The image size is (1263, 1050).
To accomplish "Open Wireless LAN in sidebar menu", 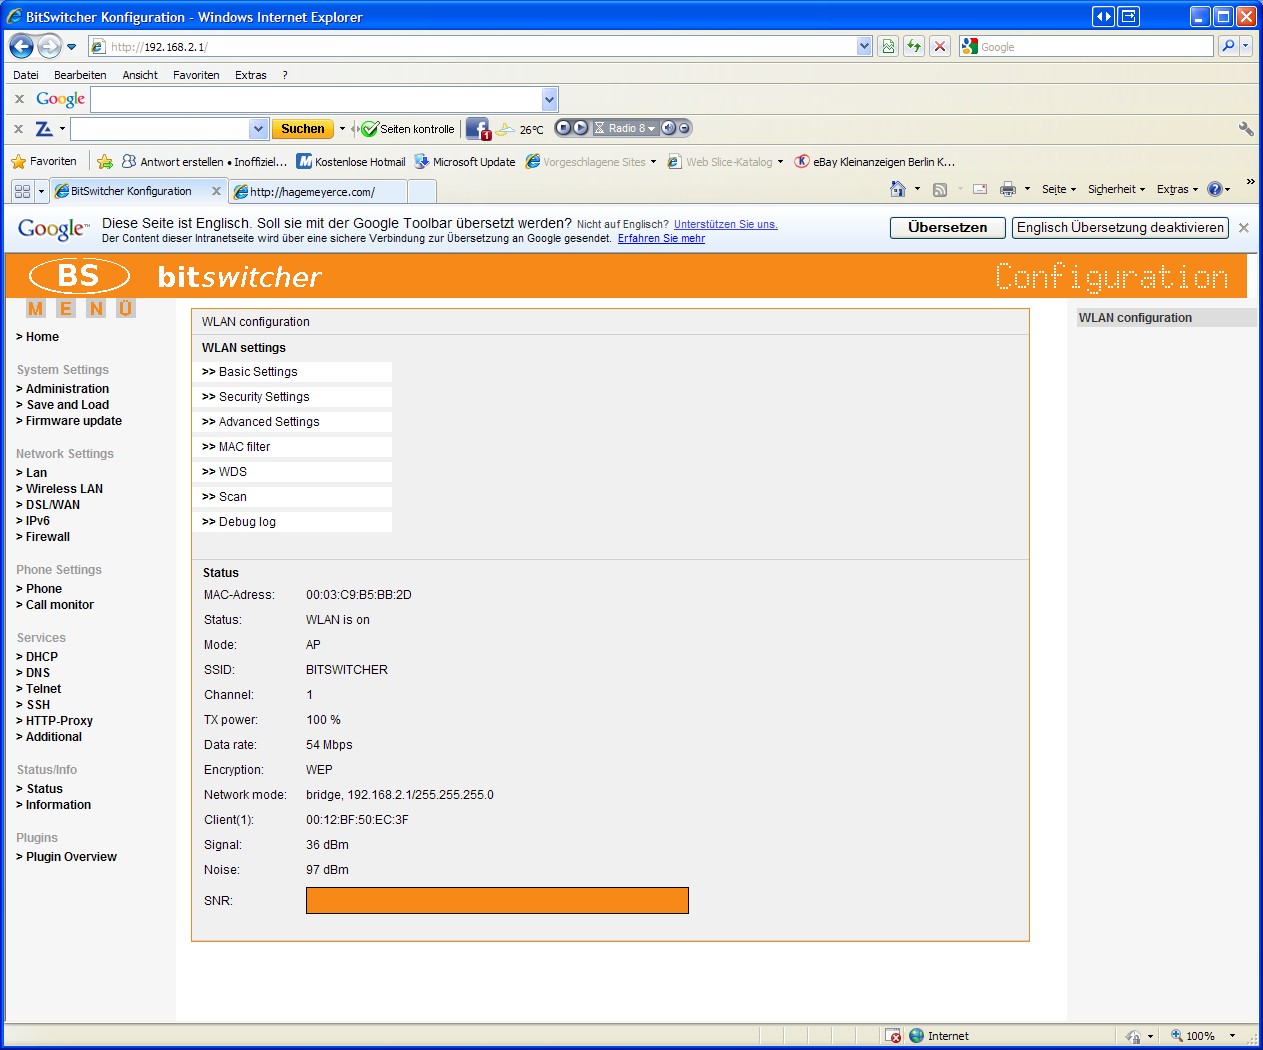I will pyautogui.click(x=64, y=489).
